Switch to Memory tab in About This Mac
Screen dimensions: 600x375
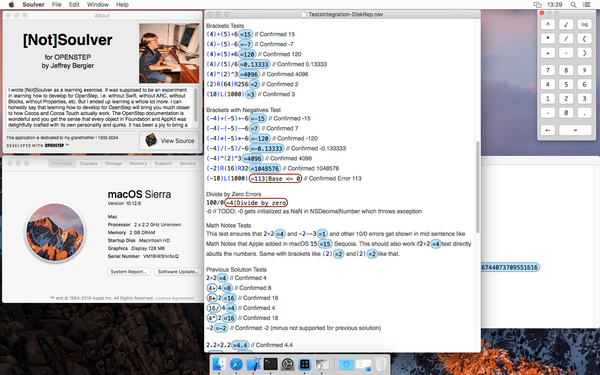click(x=138, y=163)
